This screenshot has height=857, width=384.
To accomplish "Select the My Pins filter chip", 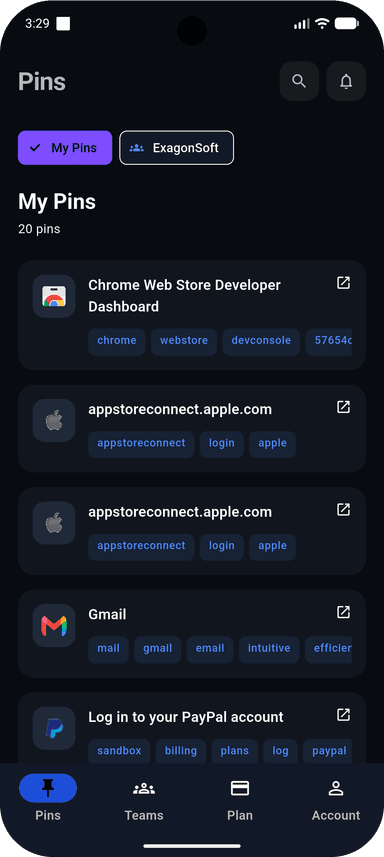I will (x=65, y=148).
